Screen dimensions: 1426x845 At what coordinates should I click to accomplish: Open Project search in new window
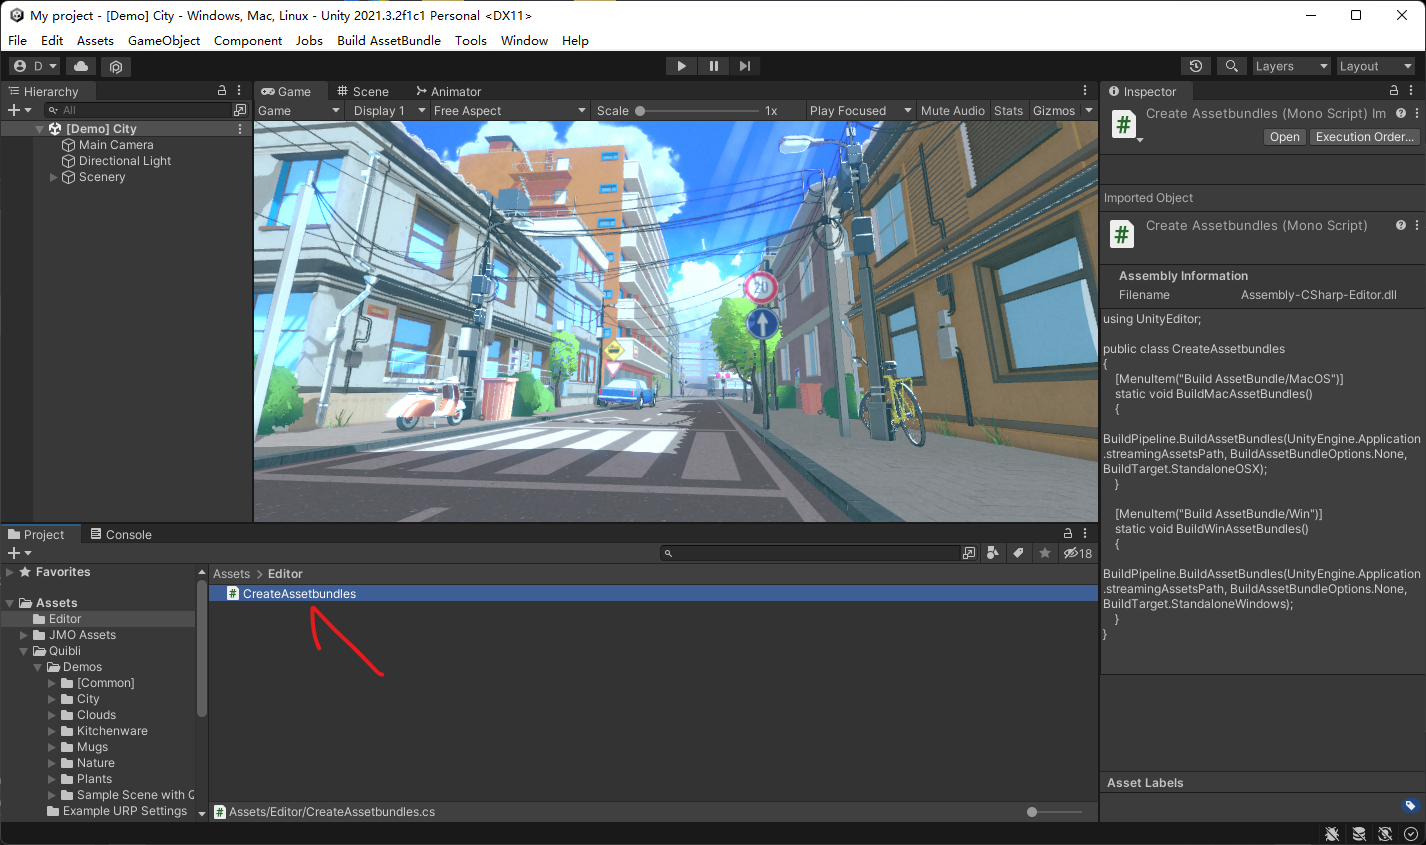[968, 553]
